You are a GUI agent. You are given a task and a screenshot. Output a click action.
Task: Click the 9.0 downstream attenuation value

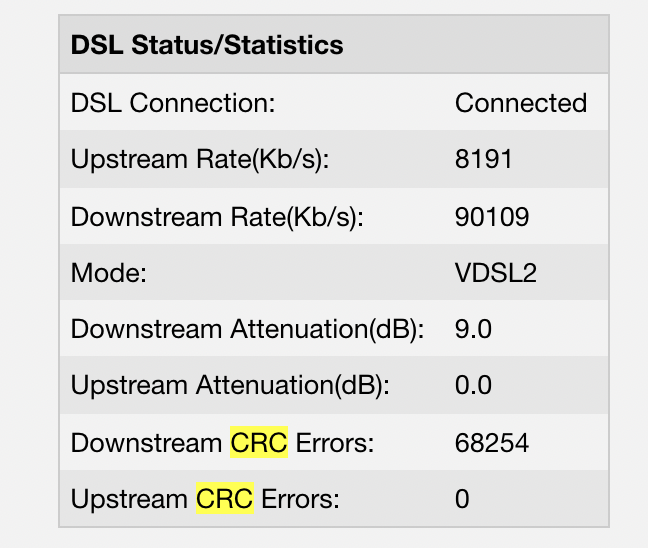[x=473, y=329]
